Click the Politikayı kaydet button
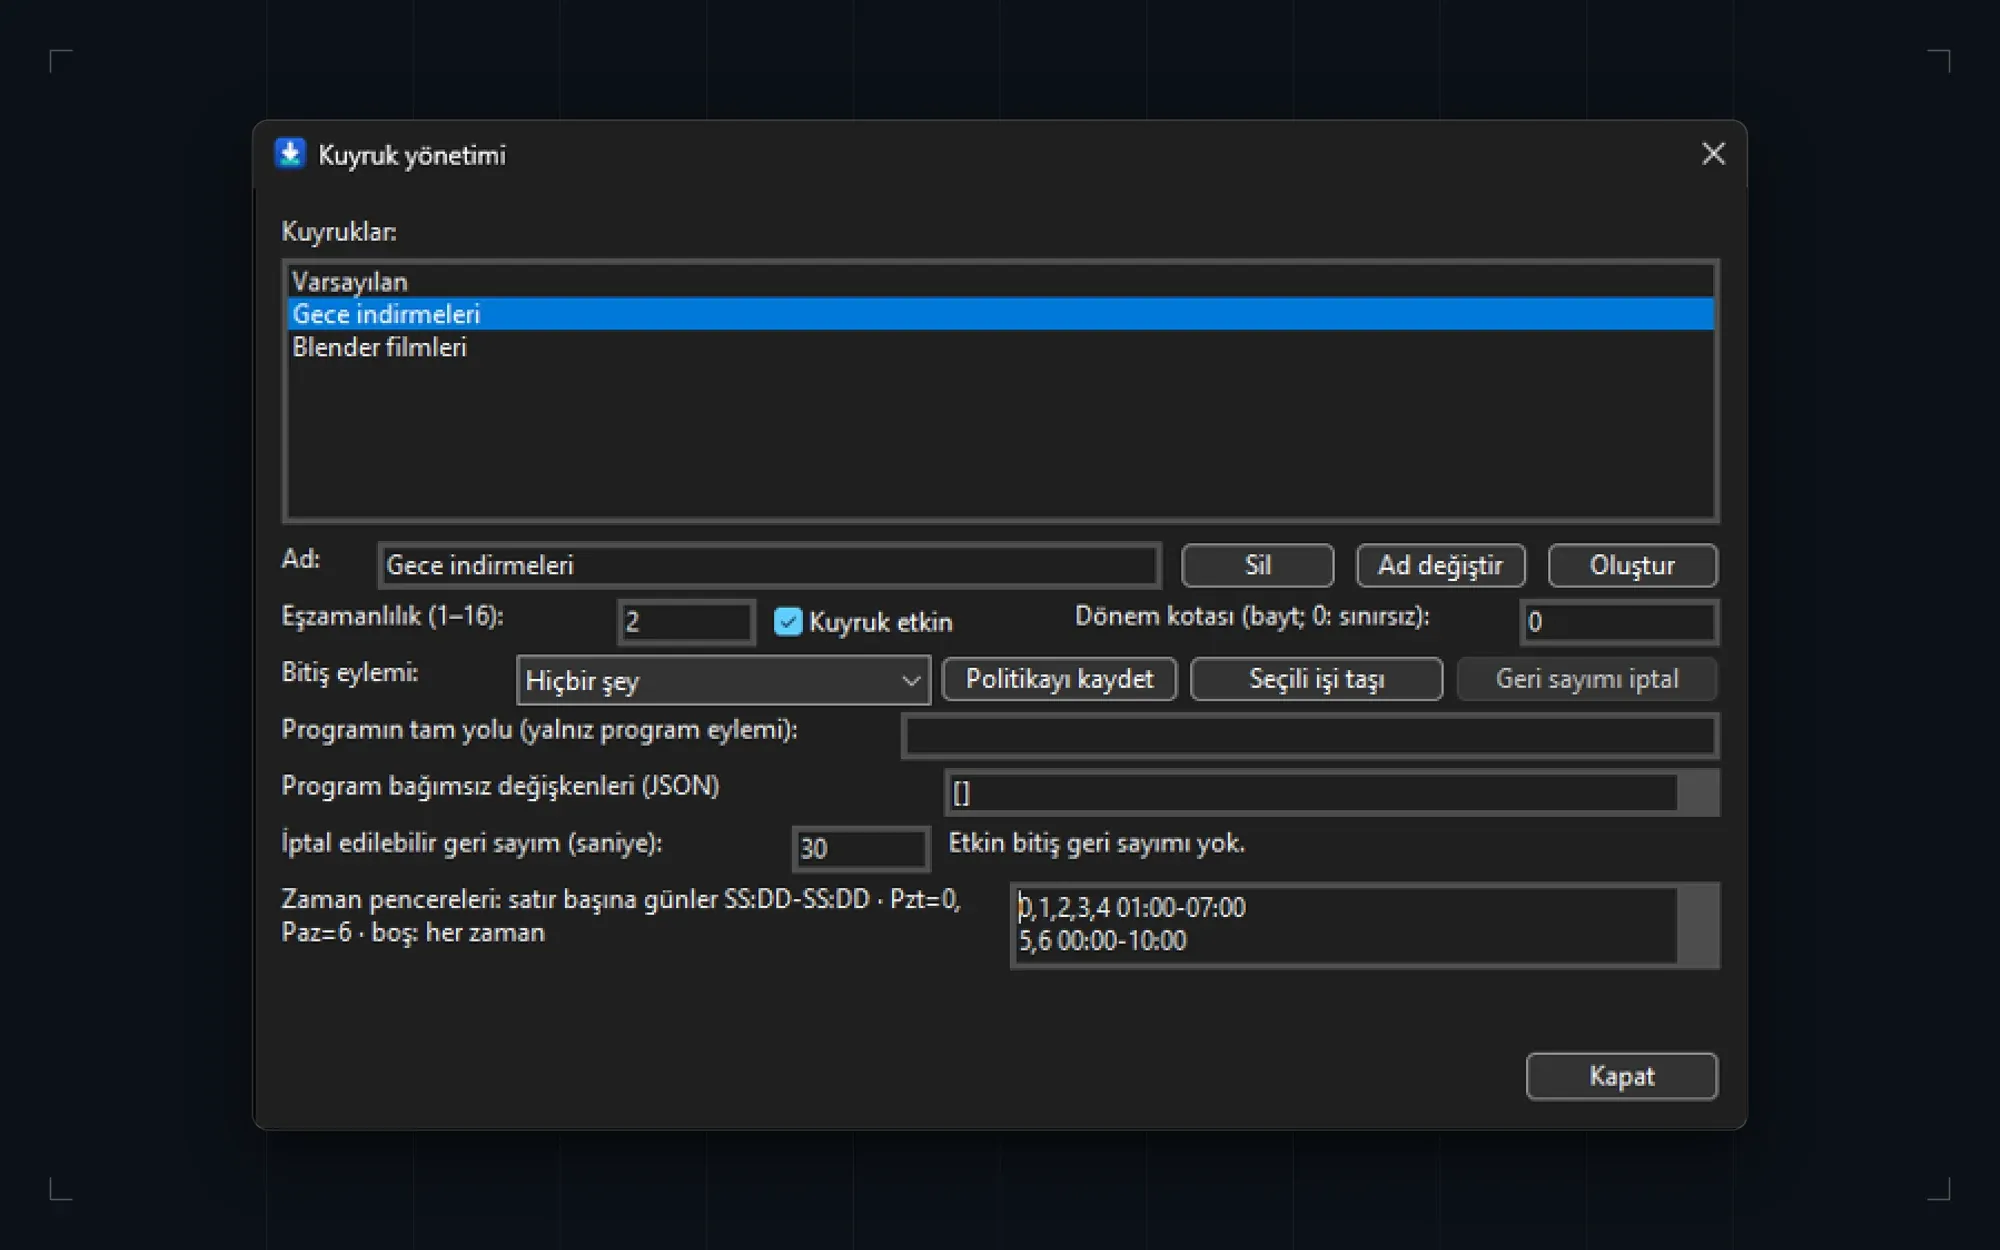Viewport: 2000px width, 1250px height. click(x=1059, y=680)
